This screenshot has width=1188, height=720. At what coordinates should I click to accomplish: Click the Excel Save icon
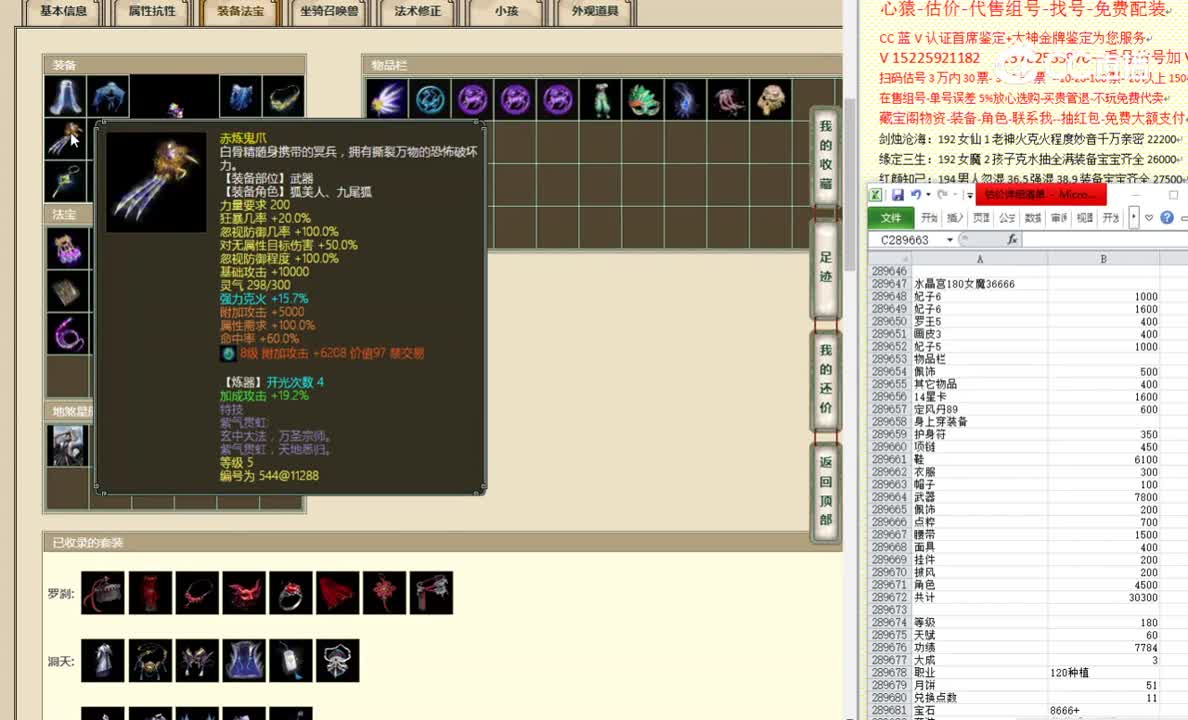pos(898,195)
